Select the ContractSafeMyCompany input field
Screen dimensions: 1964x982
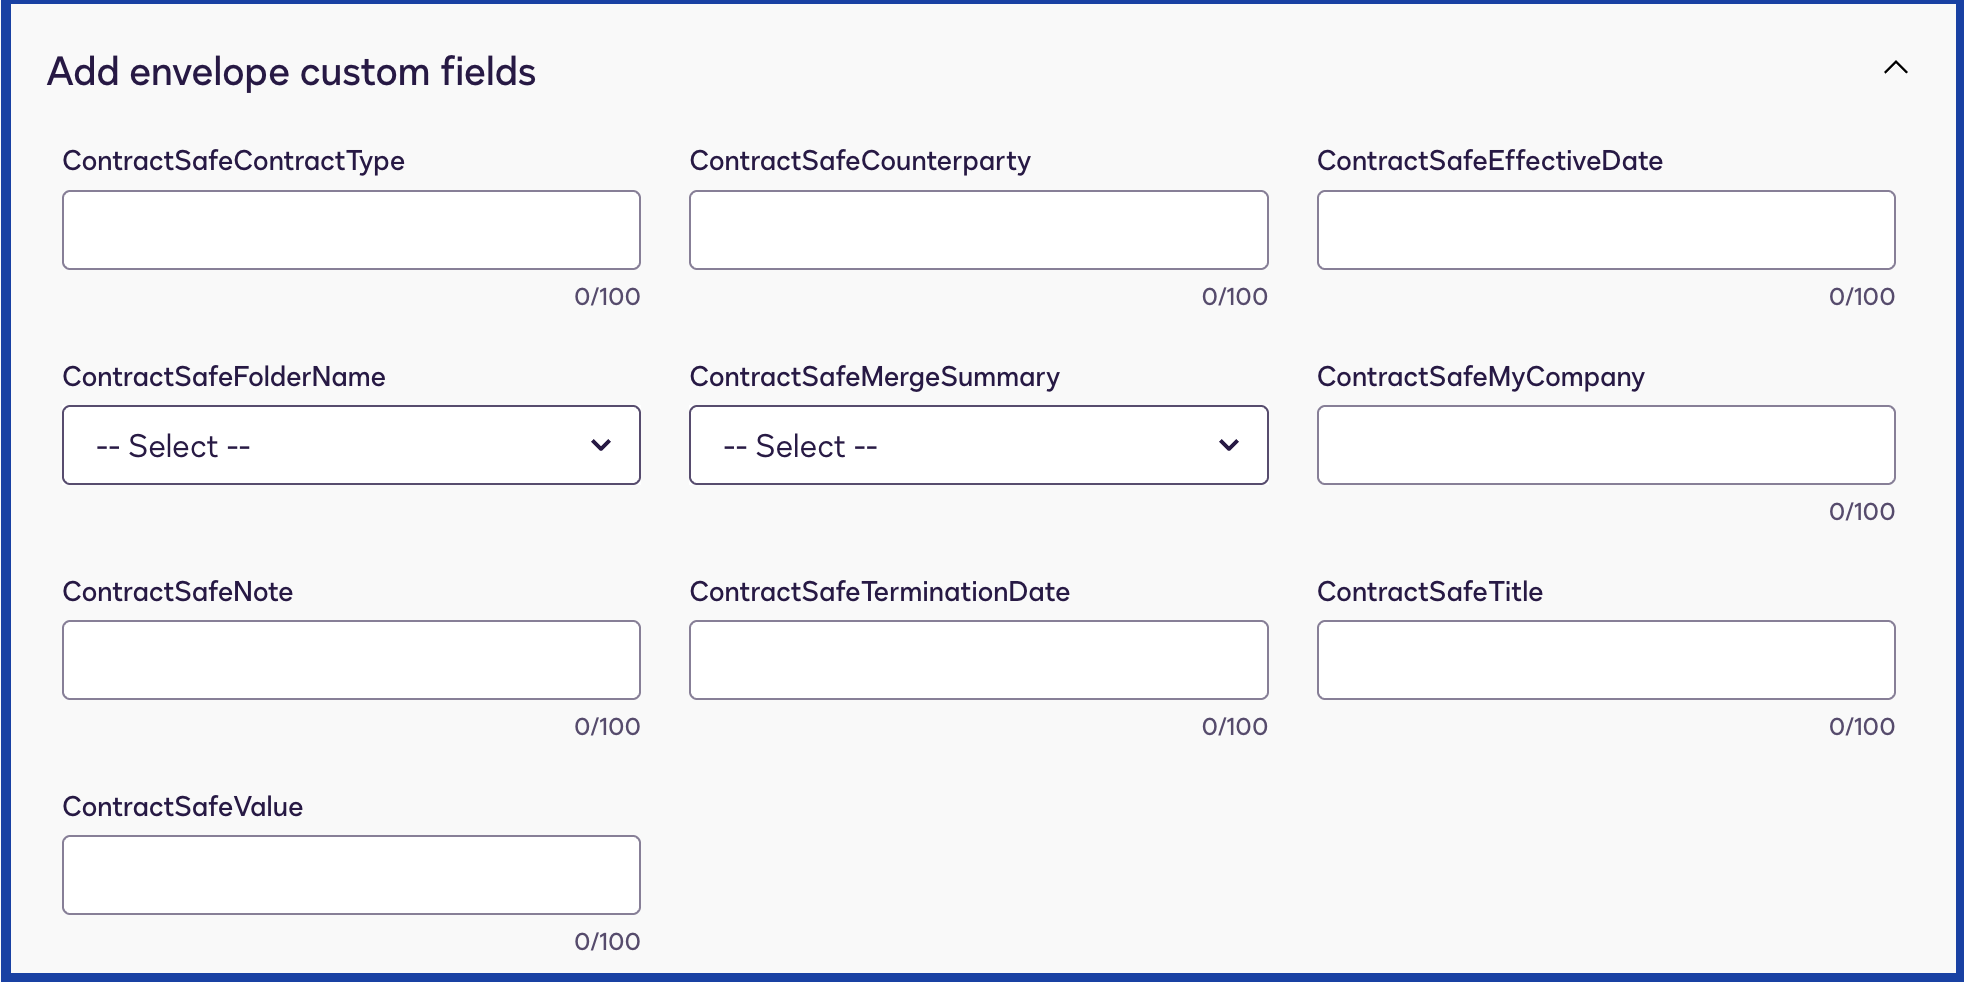pyautogui.click(x=1605, y=445)
